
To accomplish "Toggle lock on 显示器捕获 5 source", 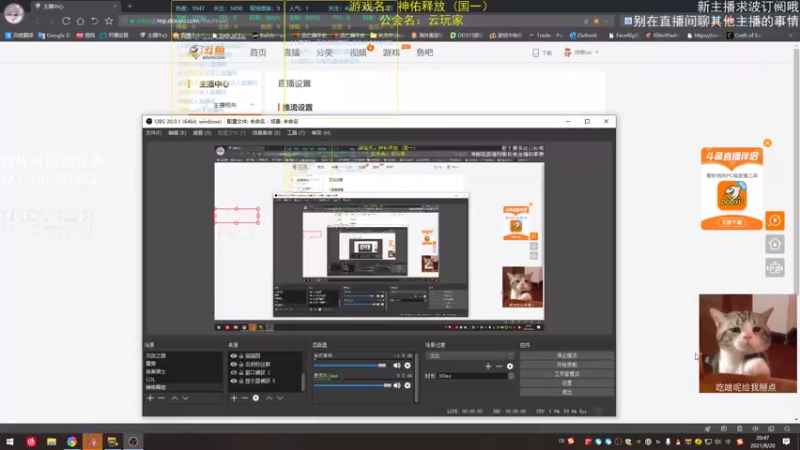I will click(x=241, y=381).
